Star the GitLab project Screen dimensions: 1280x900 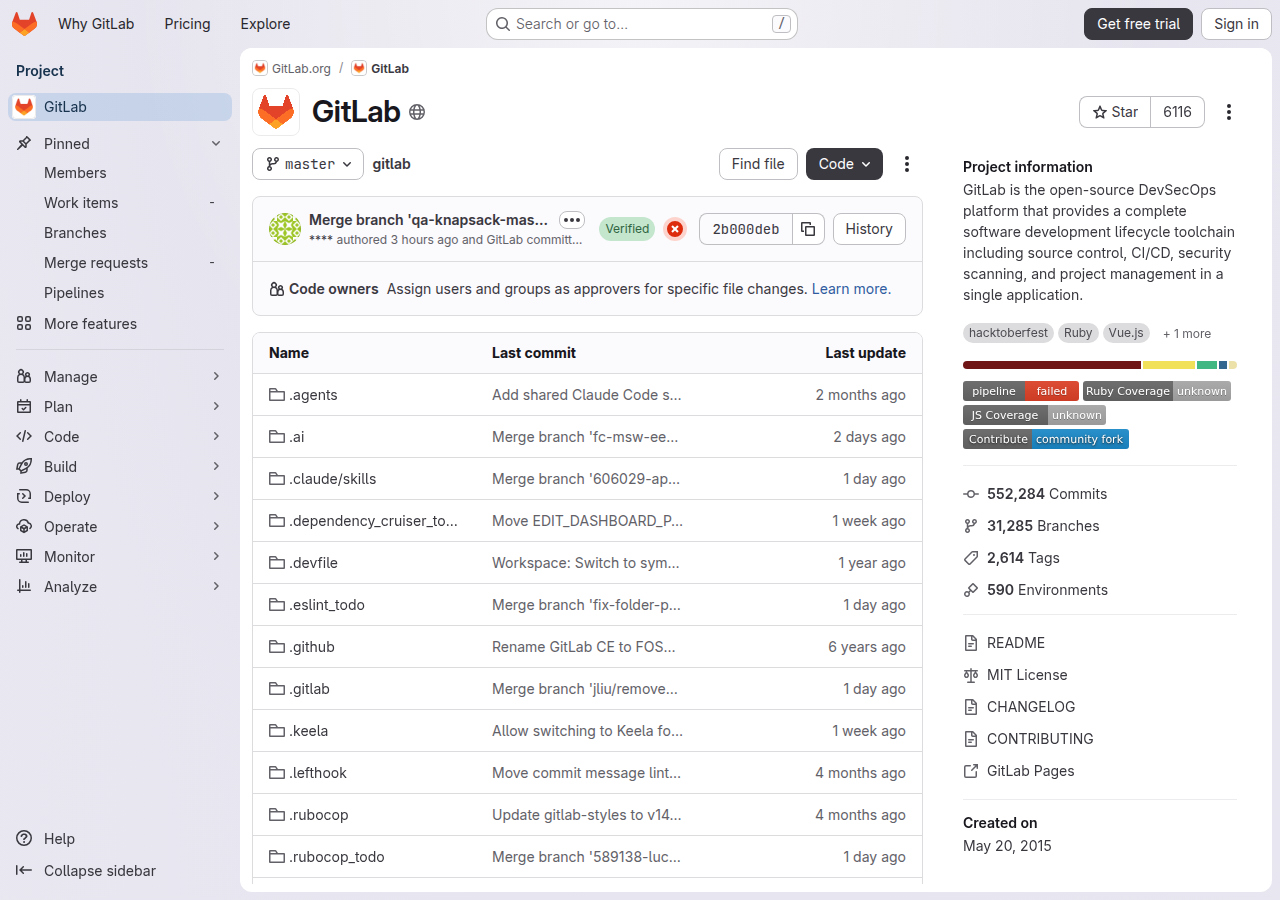pyautogui.click(x=1115, y=112)
